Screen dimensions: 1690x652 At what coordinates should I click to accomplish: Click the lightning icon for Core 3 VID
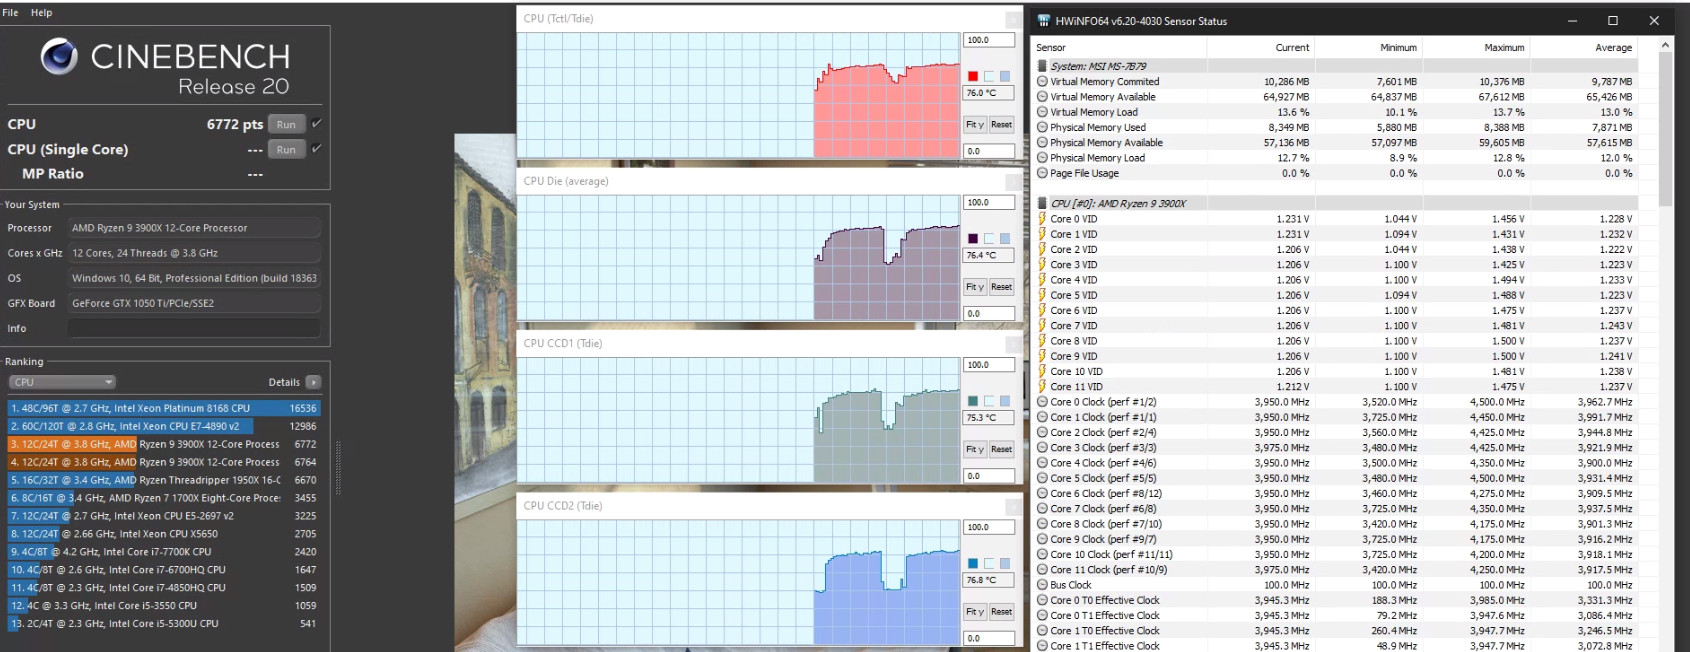pyautogui.click(x=1042, y=264)
